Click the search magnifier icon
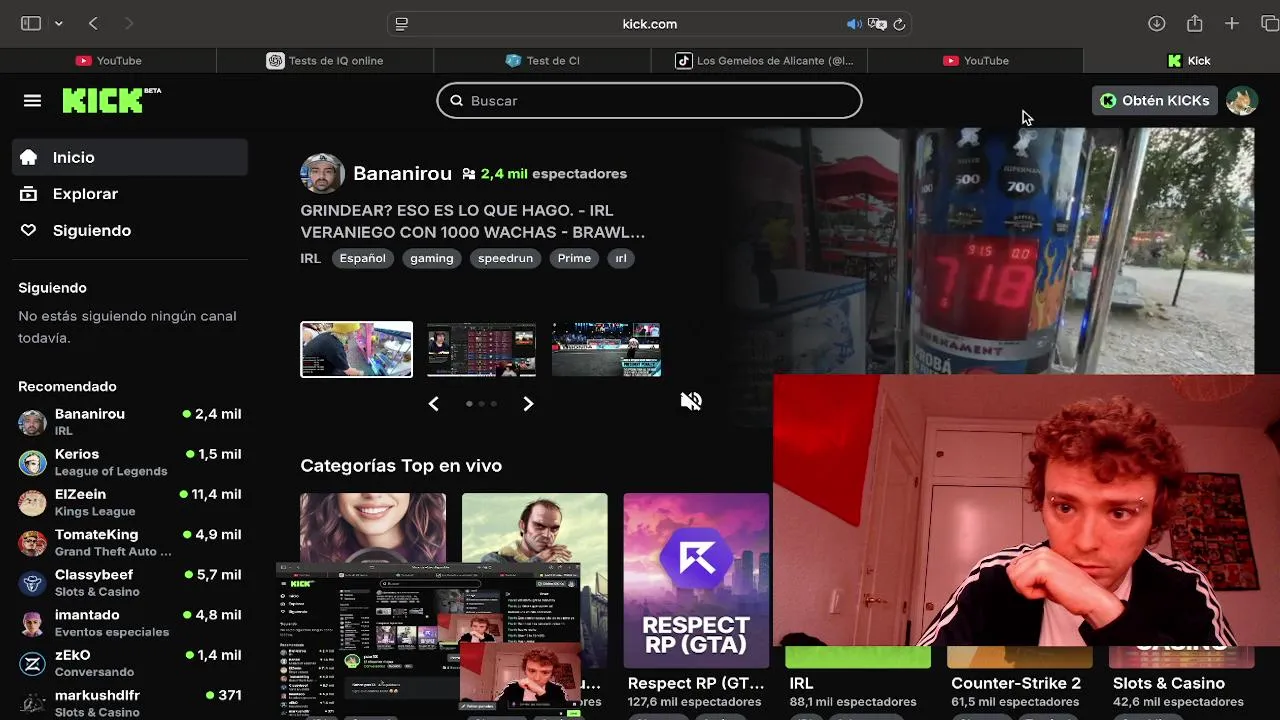Screen dimensions: 1280x720 click(x=456, y=100)
